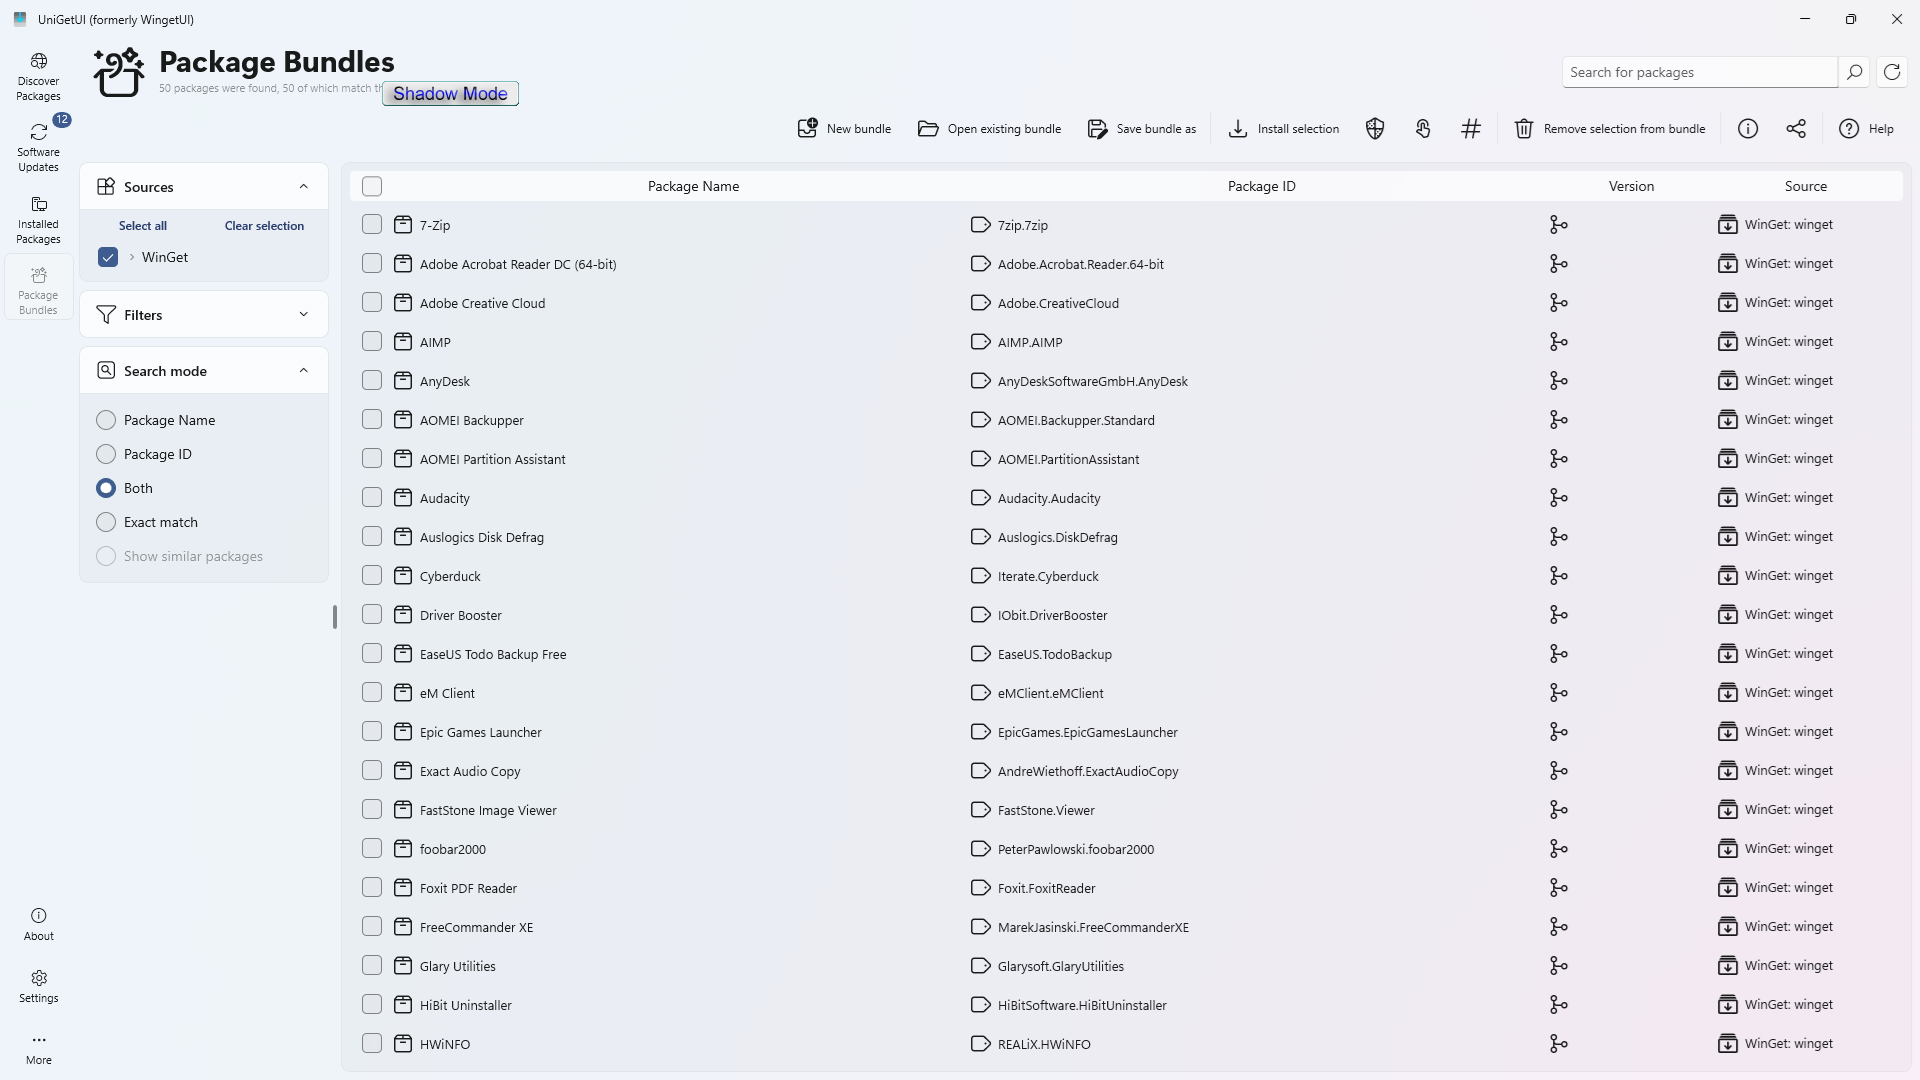Open the Software Updates page
The width and height of the screenshot is (1920, 1080).
(x=39, y=147)
